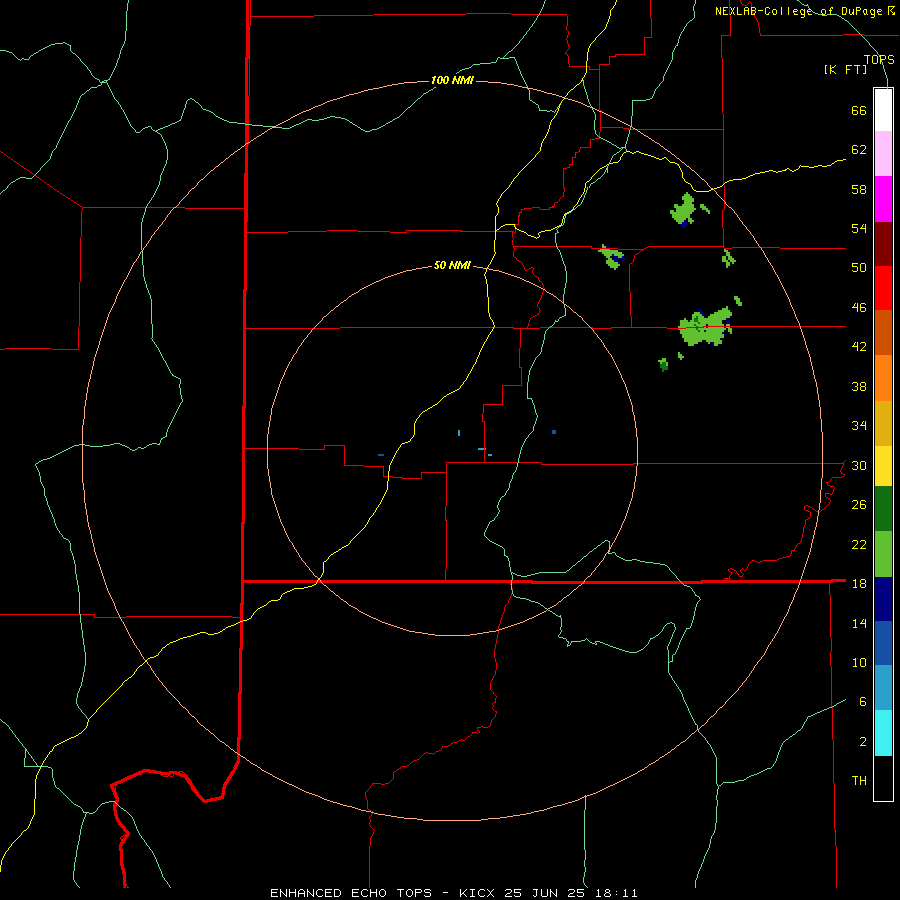900x900 pixels.
Task: Click the 'TH' legend label
Action: point(859,780)
